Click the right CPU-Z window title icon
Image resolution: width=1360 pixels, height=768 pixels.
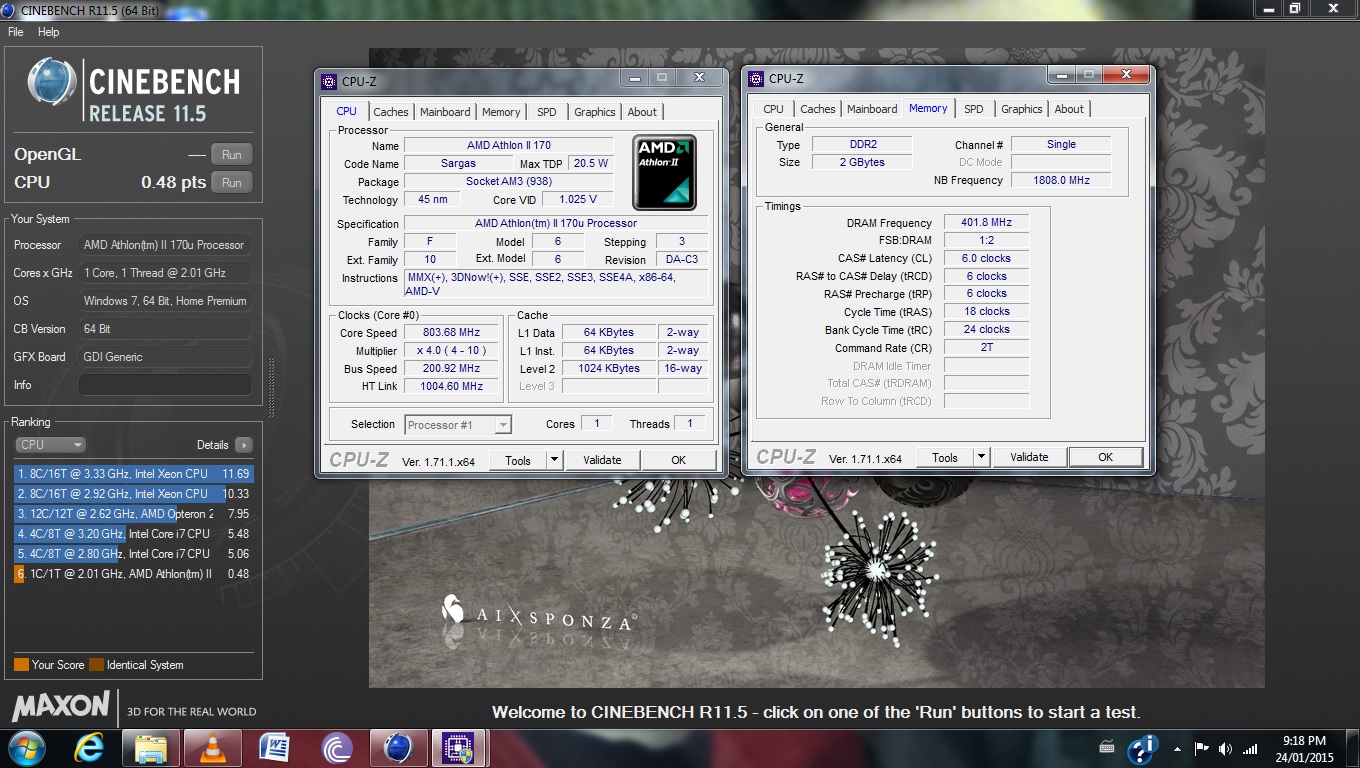point(756,79)
